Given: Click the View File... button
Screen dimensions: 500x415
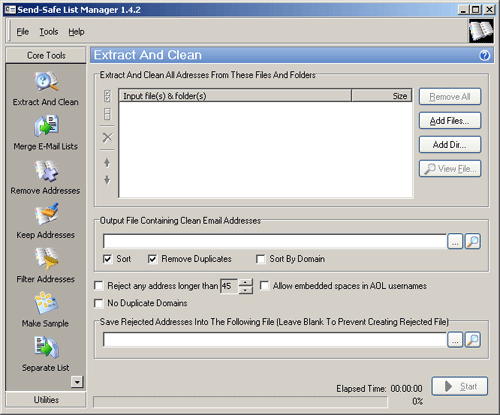Looking at the screenshot, I should coord(450,169).
